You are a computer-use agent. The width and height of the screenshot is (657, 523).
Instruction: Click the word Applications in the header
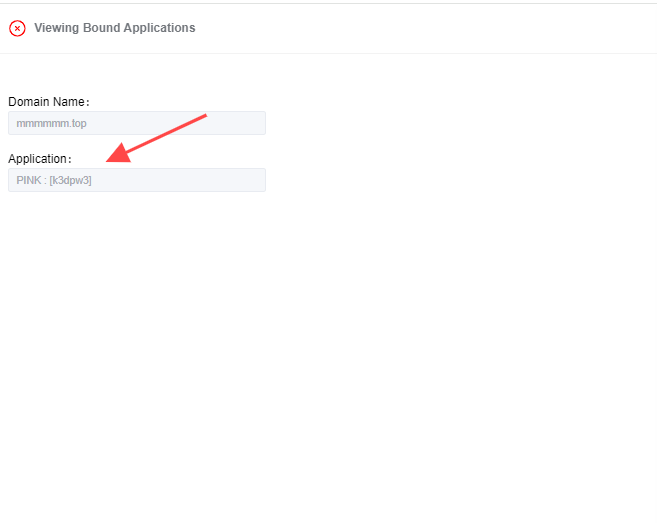point(159,28)
